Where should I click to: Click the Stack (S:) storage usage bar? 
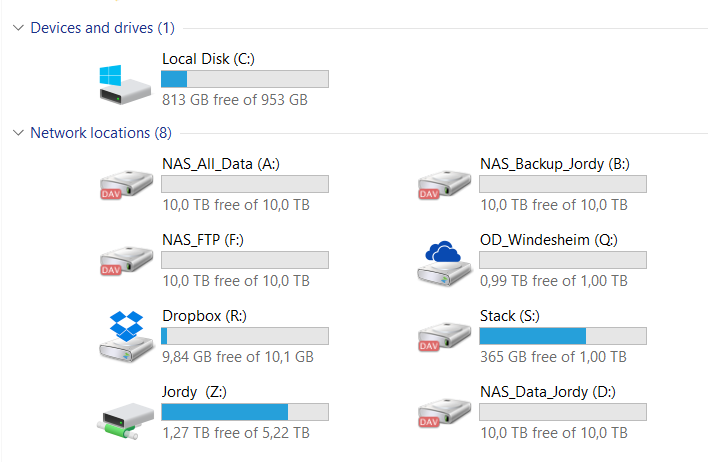563,336
